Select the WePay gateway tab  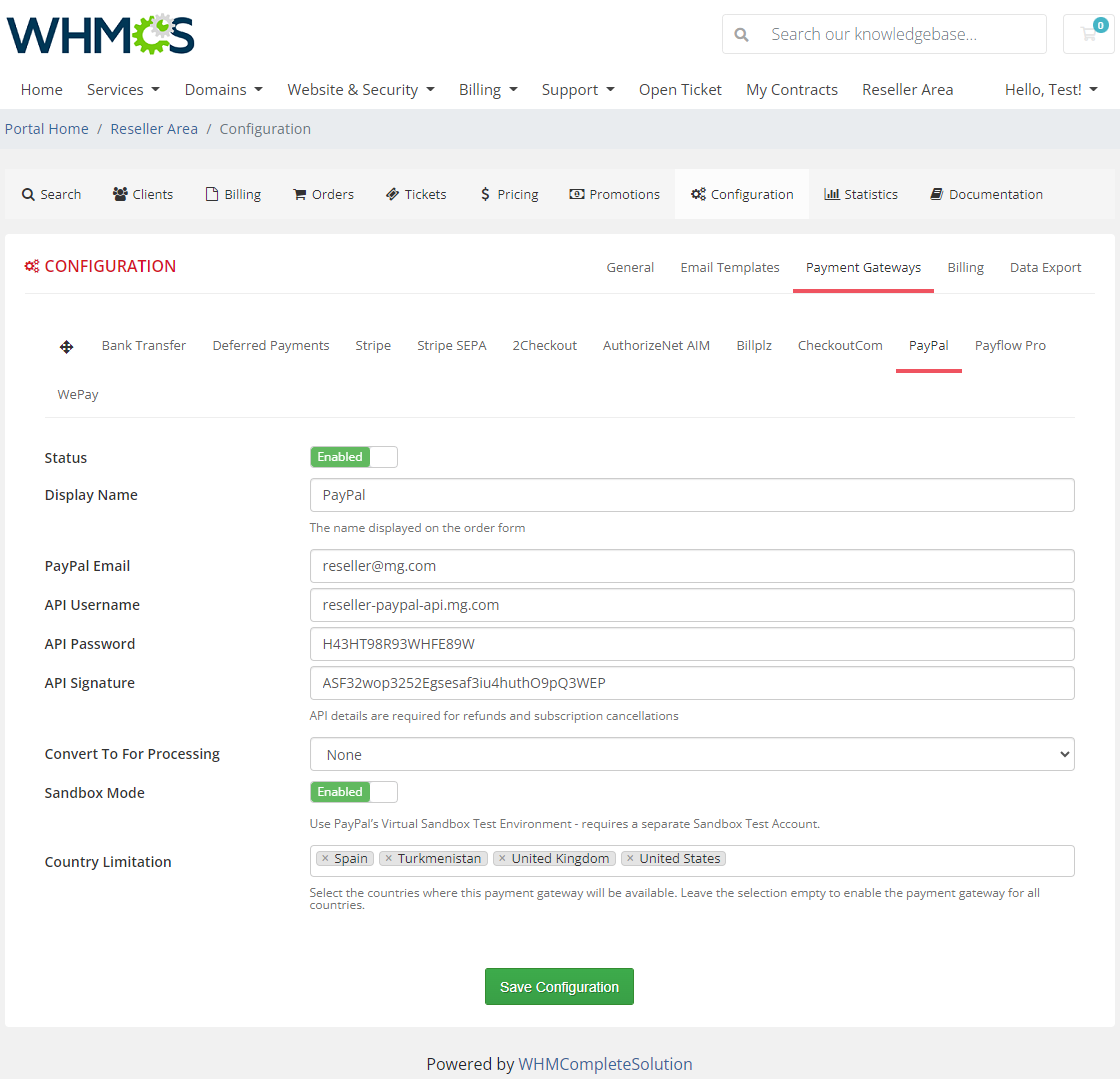(x=78, y=395)
